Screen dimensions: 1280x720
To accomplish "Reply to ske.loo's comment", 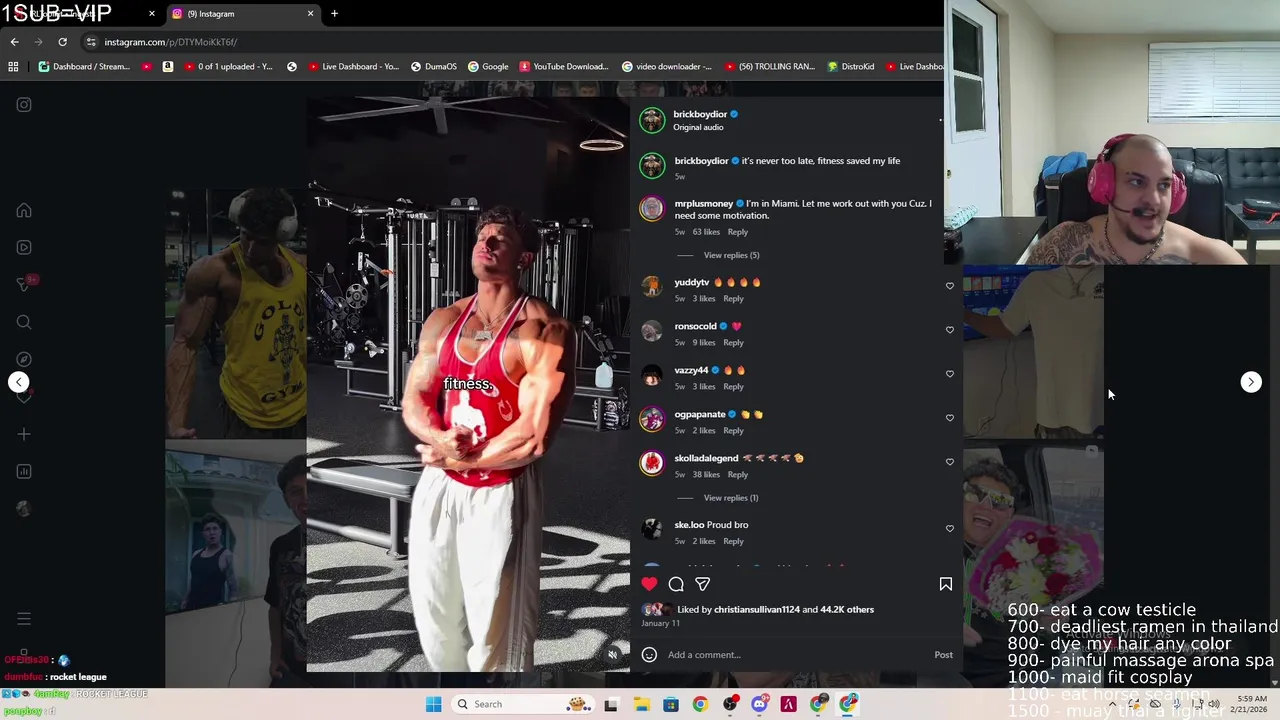I will coord(733,541).
